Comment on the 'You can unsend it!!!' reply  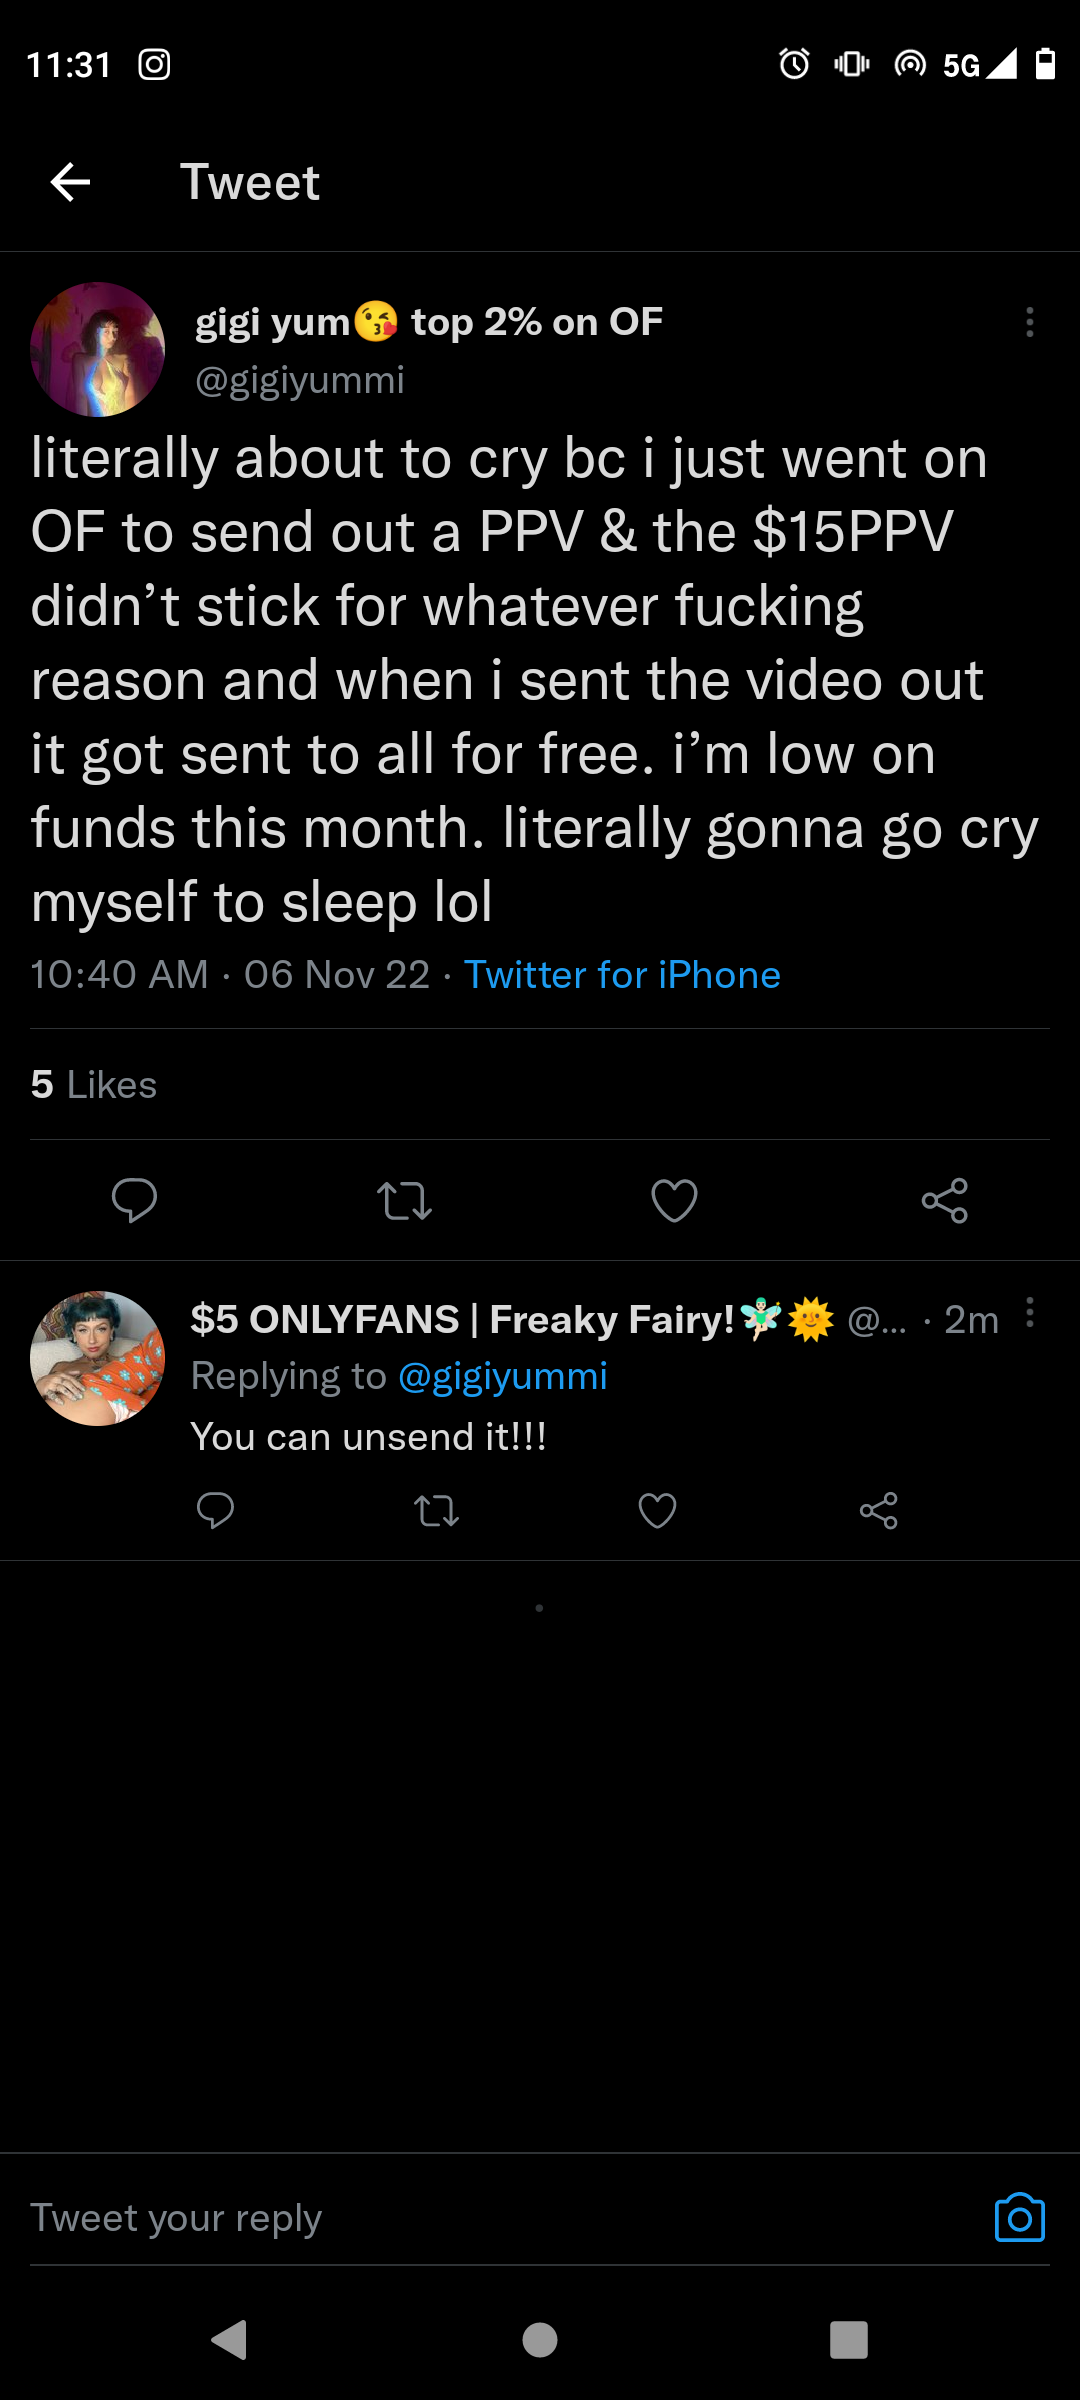pos(215,1510)
